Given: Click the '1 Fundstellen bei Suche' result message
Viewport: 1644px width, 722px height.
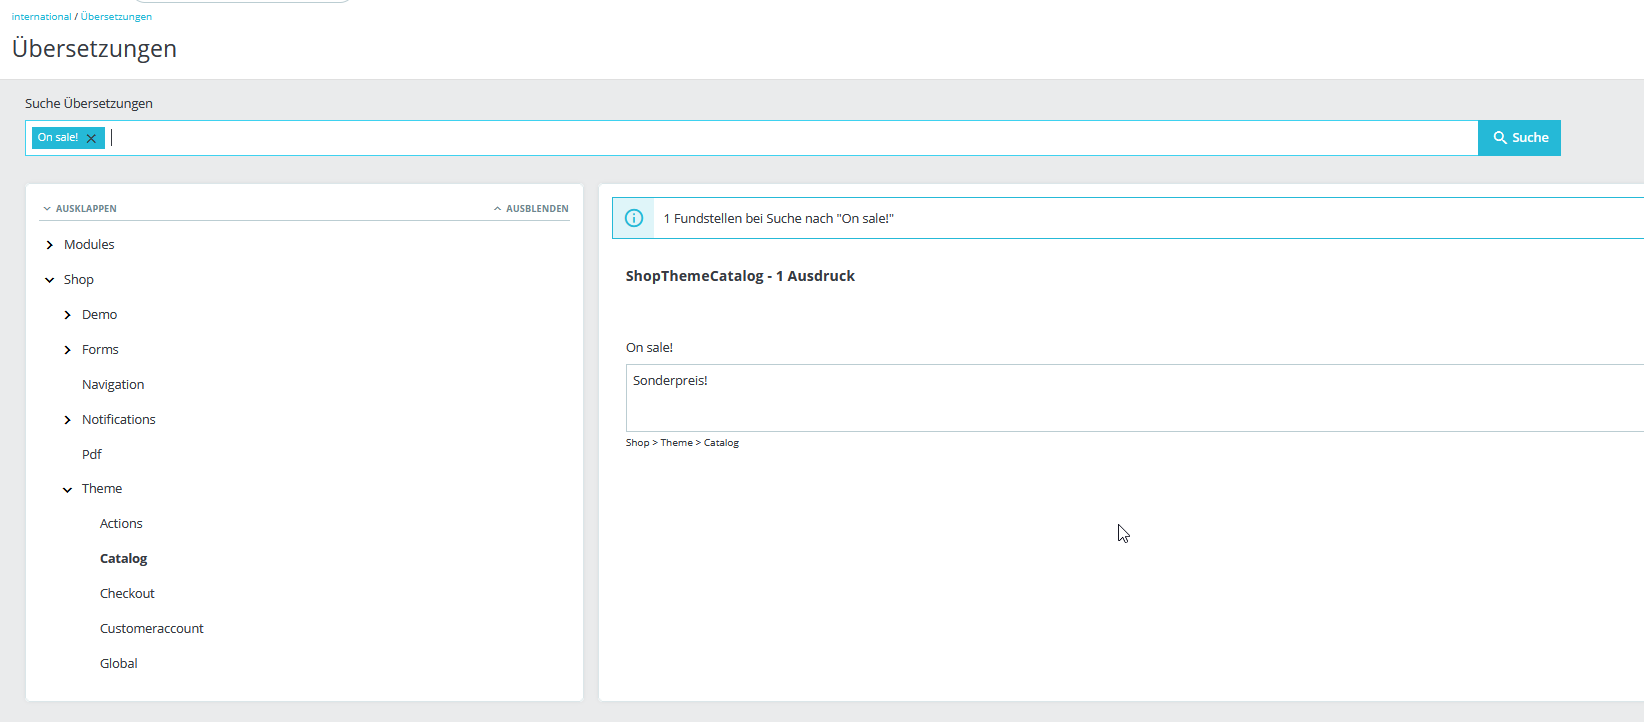Looking at the screenshot, I should click(x=779, y=219).
